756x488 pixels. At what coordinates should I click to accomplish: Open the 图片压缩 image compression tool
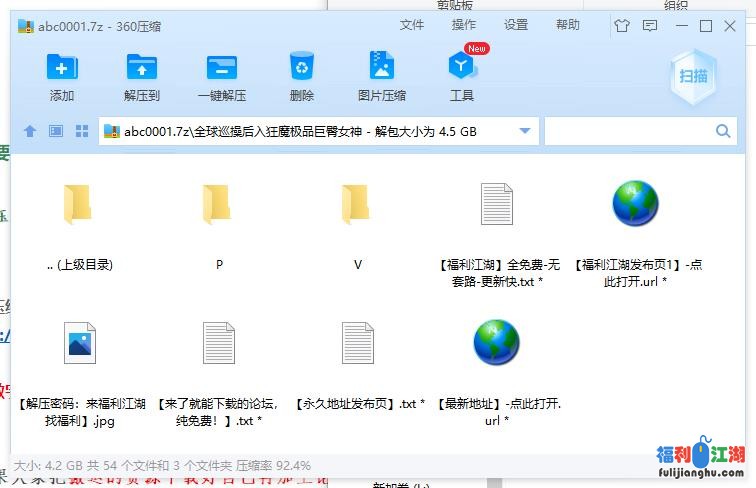pos(382,68)
